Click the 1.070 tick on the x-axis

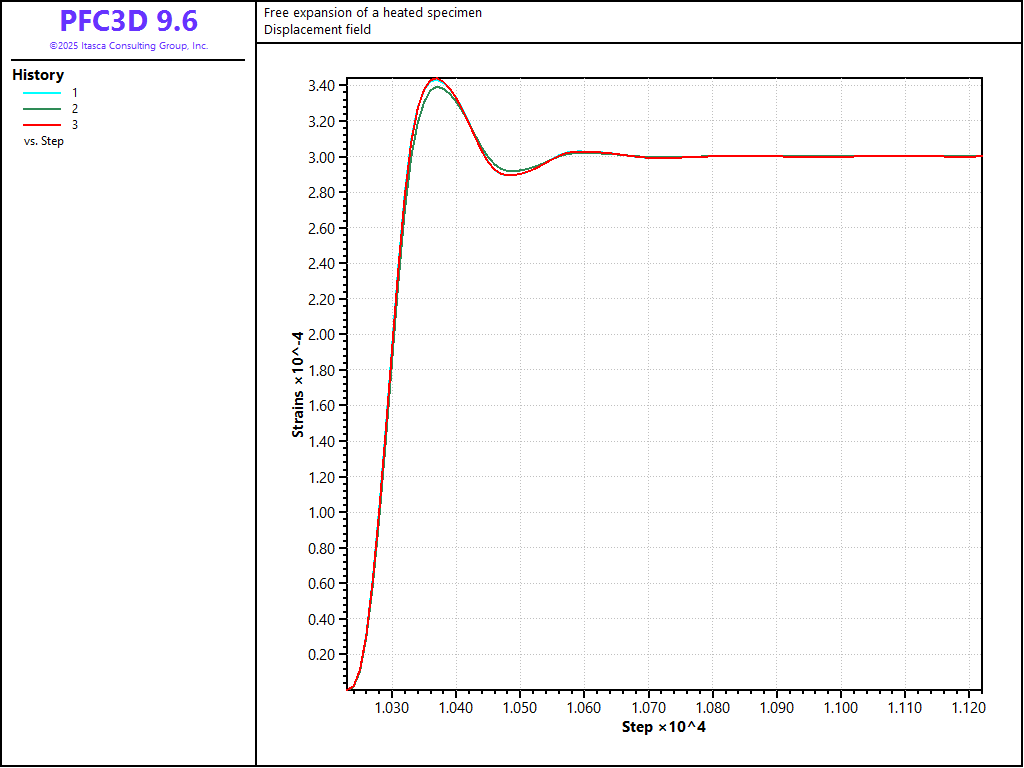(x=648, y=708)
